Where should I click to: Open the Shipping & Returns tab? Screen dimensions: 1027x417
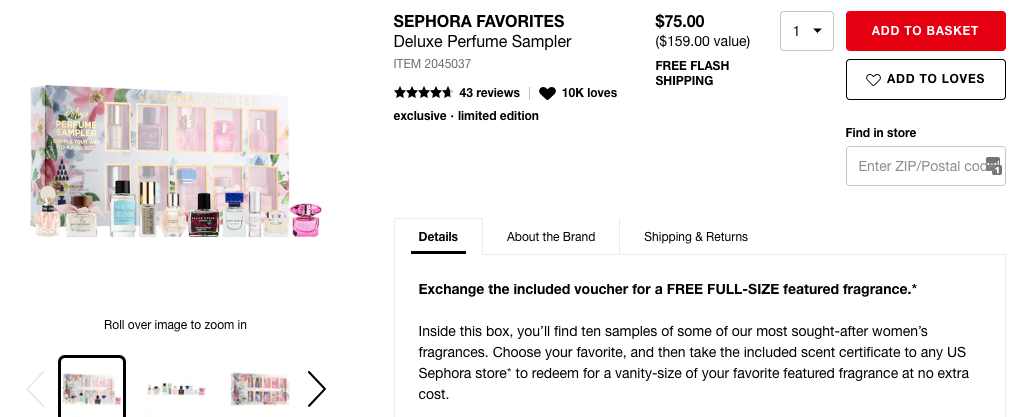(x=696, y=237)
